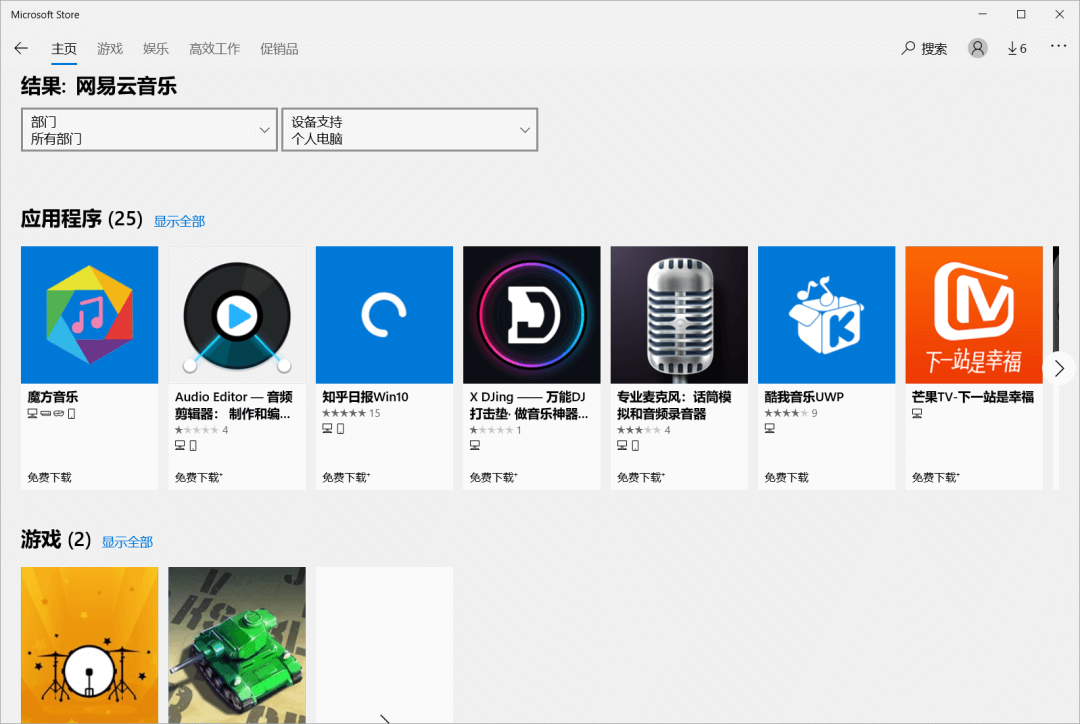The height and width of the screenshot is (724, 1080).
Task: Switch to the 主页 tab
Action: (64, 49)
